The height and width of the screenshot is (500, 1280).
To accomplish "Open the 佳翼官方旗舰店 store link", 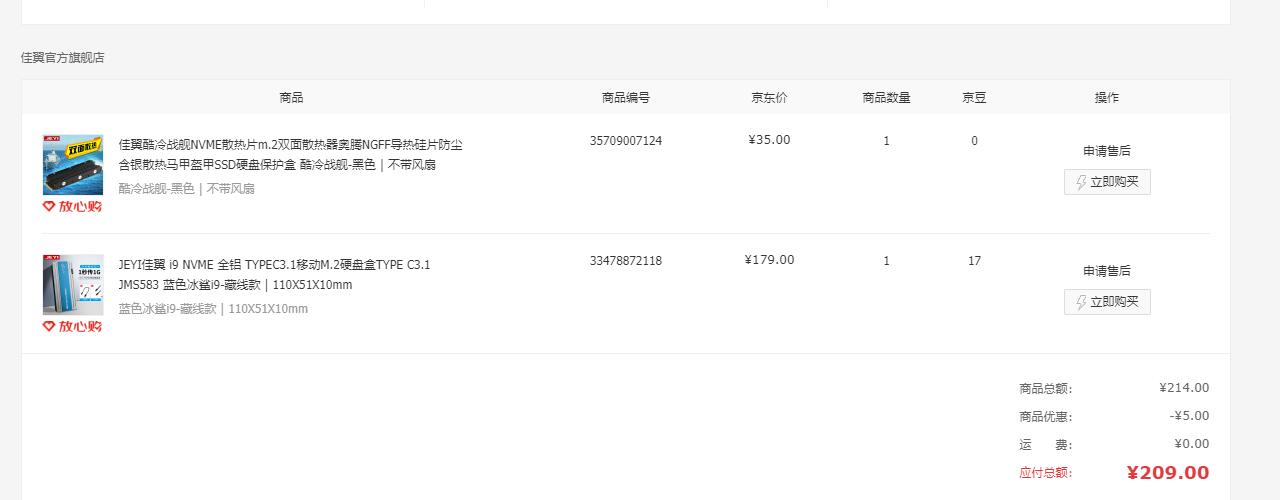I will pos(62,58).
